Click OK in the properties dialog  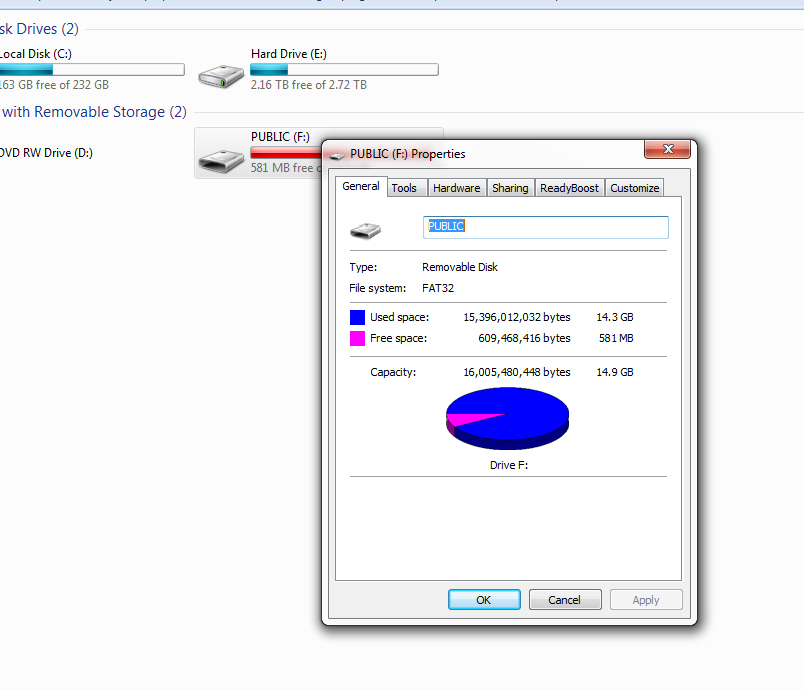click(484, 600)
